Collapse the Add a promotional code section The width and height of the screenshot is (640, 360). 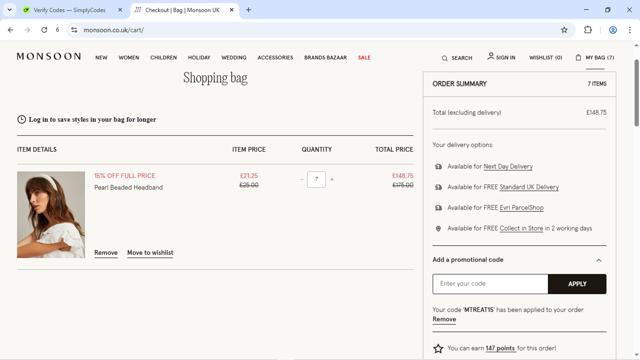click(x=599, y=260)
